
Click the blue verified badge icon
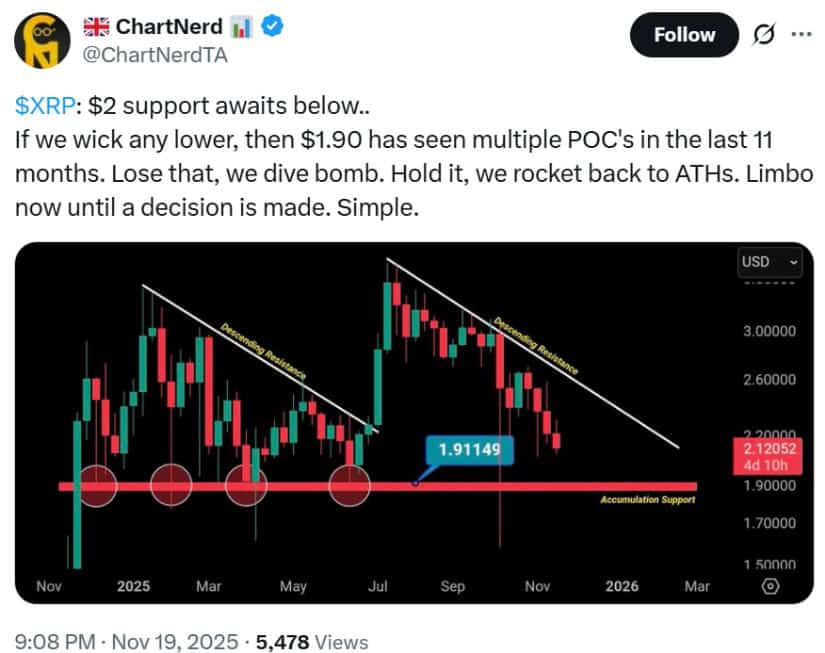pyautogui.click(x=272, y=27)
